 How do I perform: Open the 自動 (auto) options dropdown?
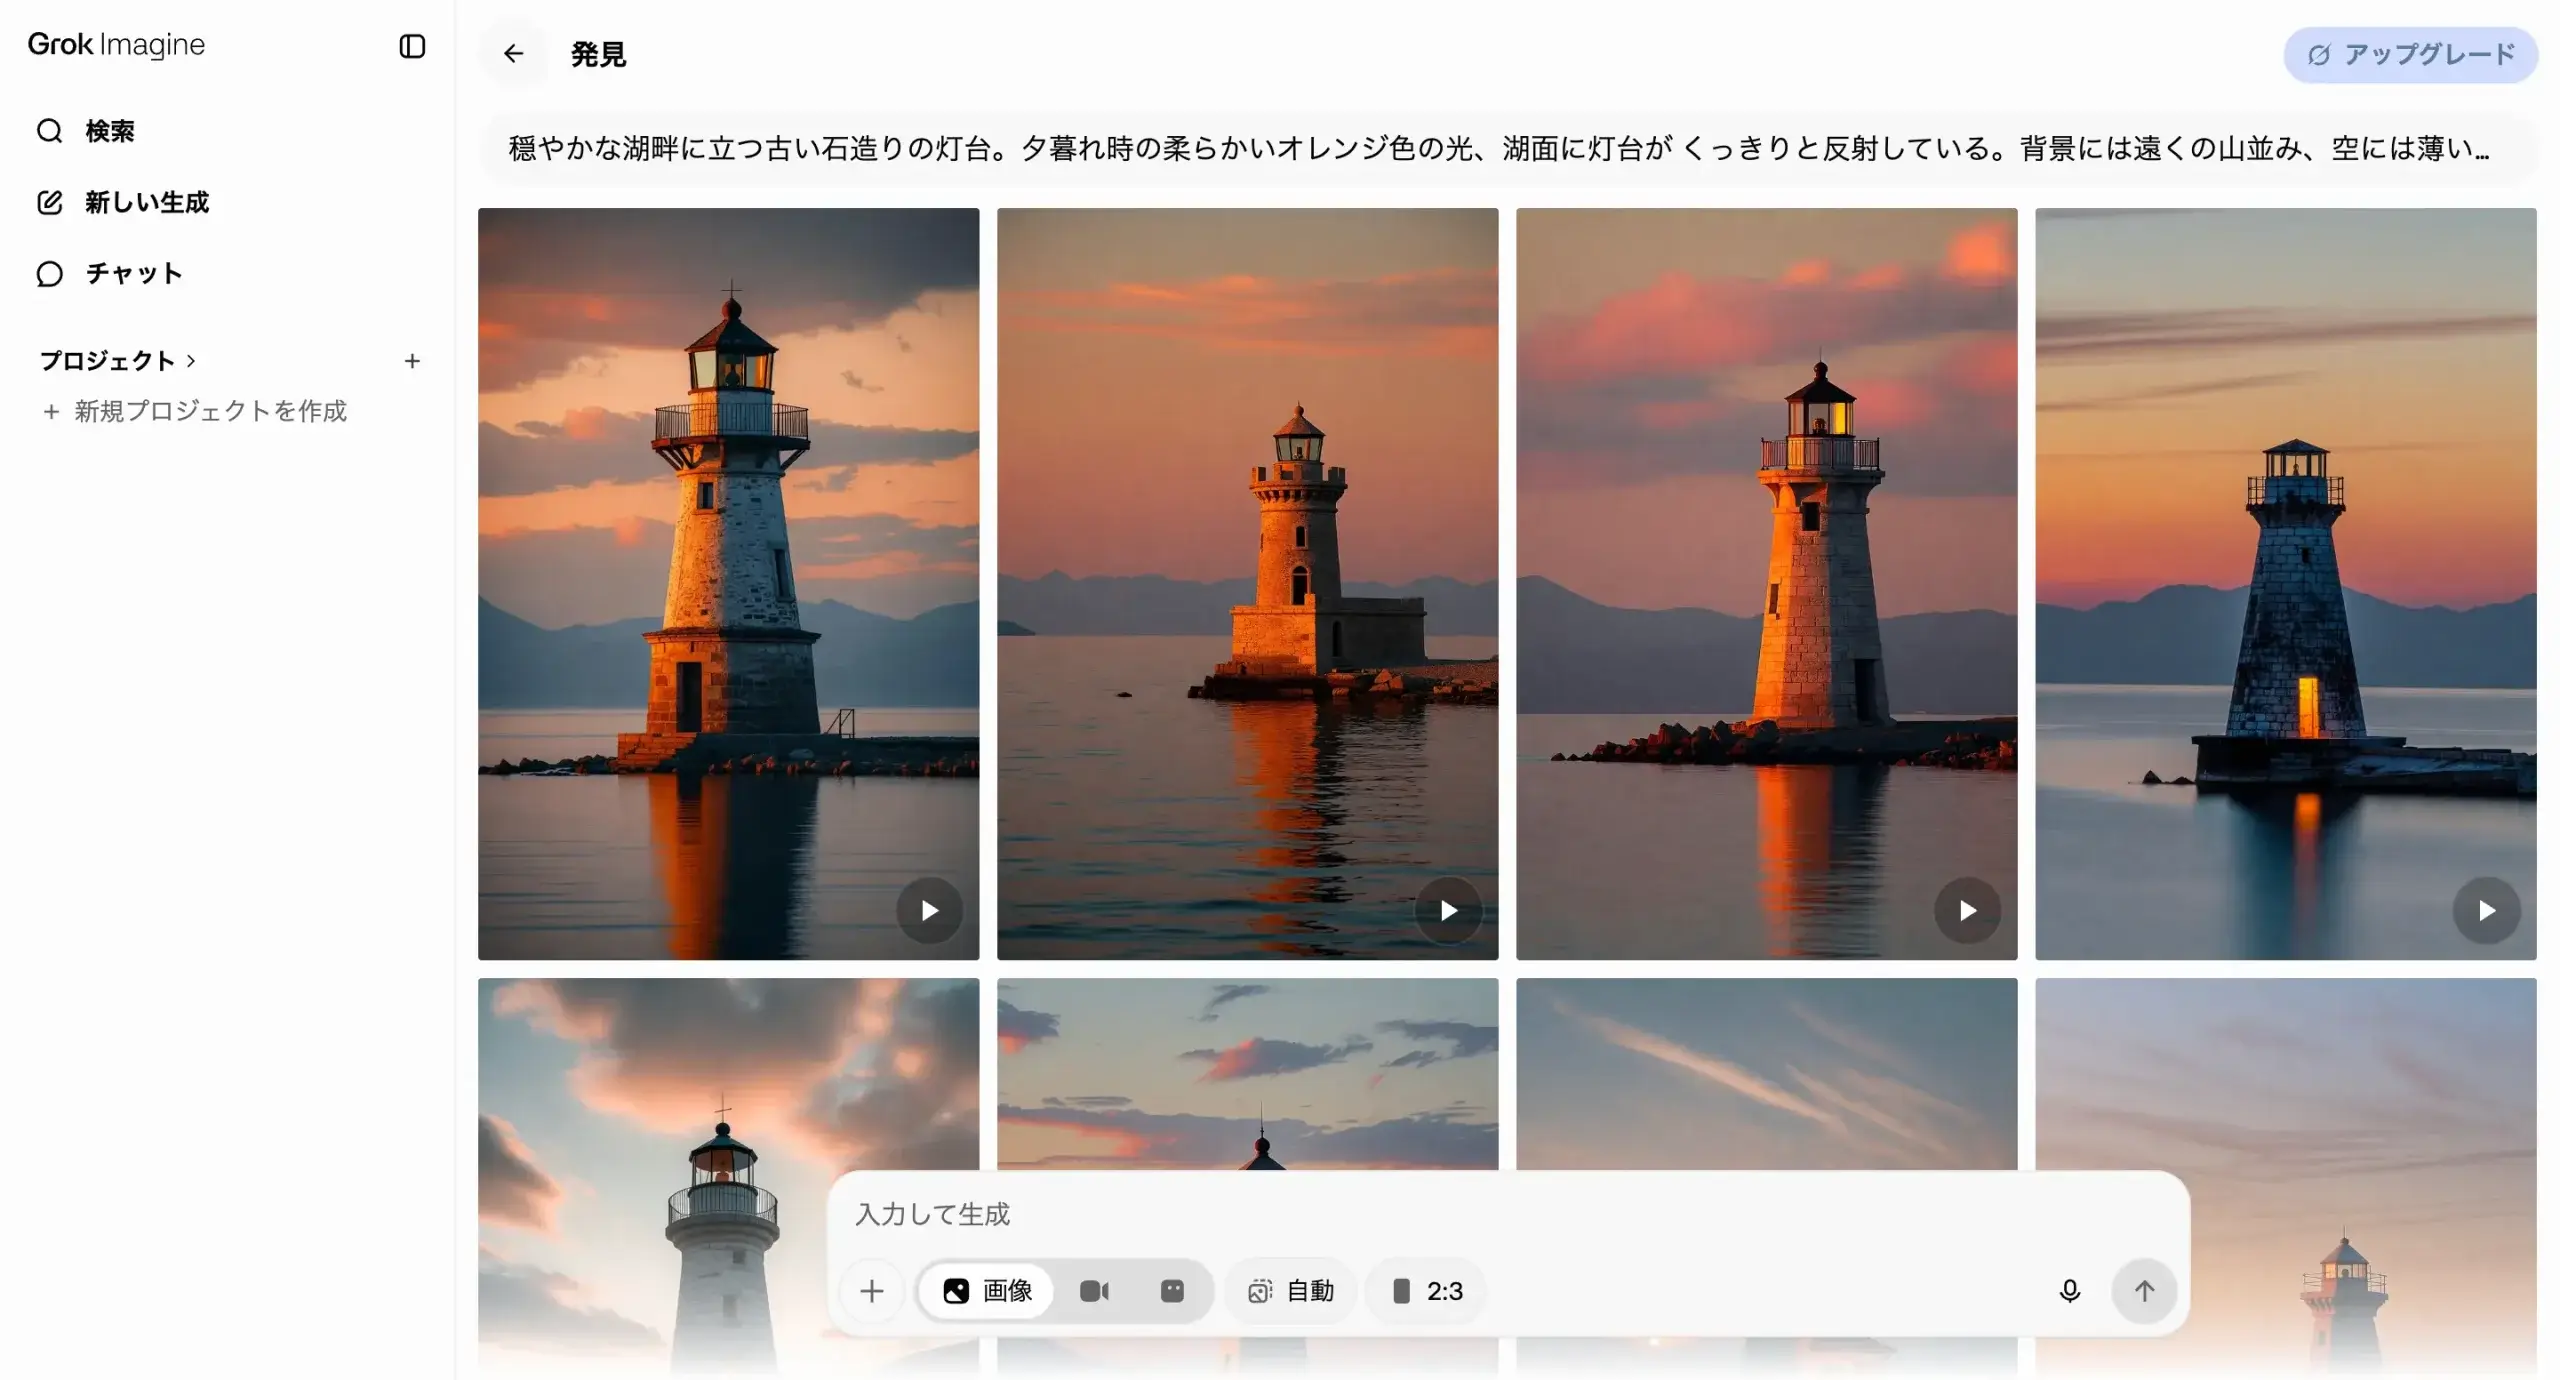click(1290, 1291)
